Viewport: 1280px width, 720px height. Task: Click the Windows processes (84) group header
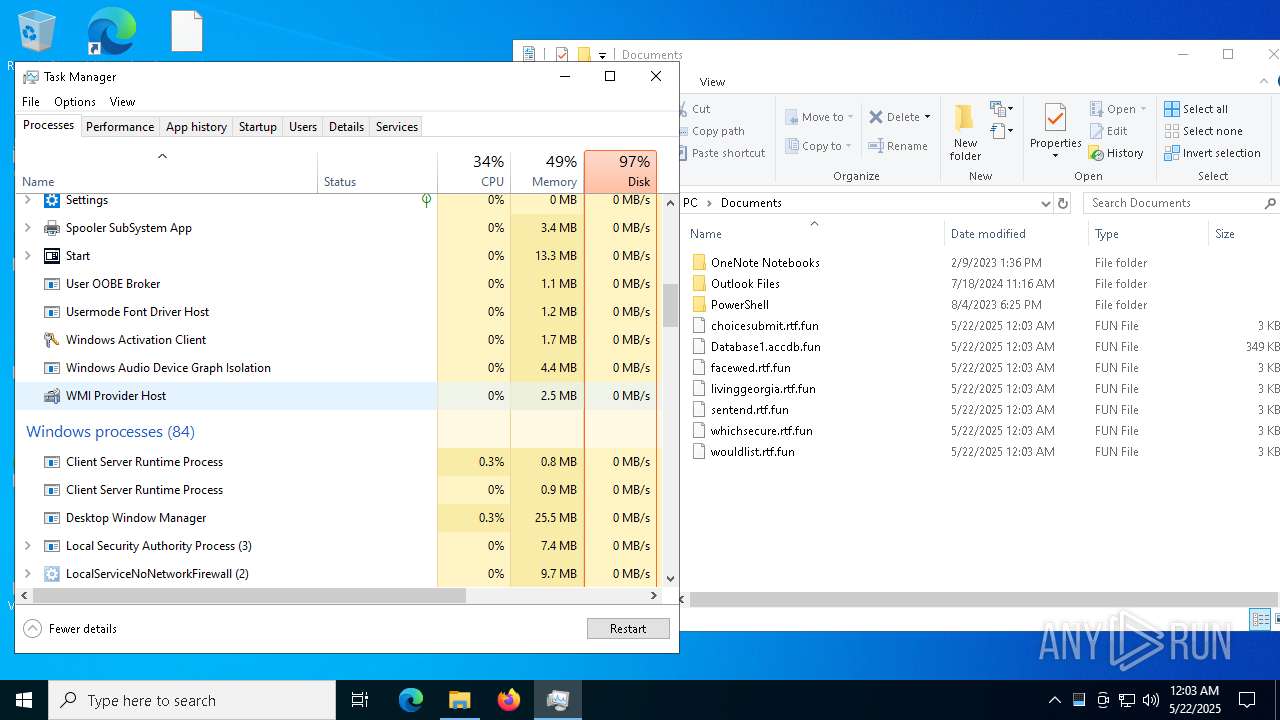coord(110,432)
